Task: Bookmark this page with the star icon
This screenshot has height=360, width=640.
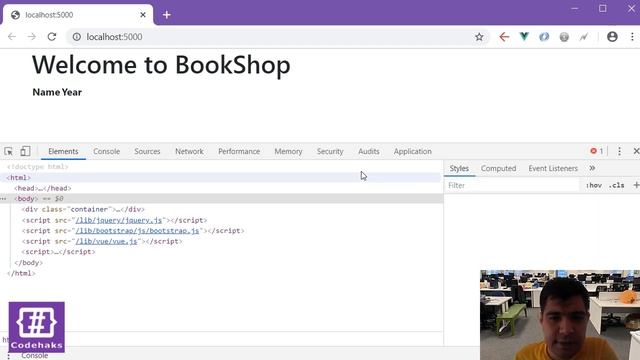Action: click(479, 37)
